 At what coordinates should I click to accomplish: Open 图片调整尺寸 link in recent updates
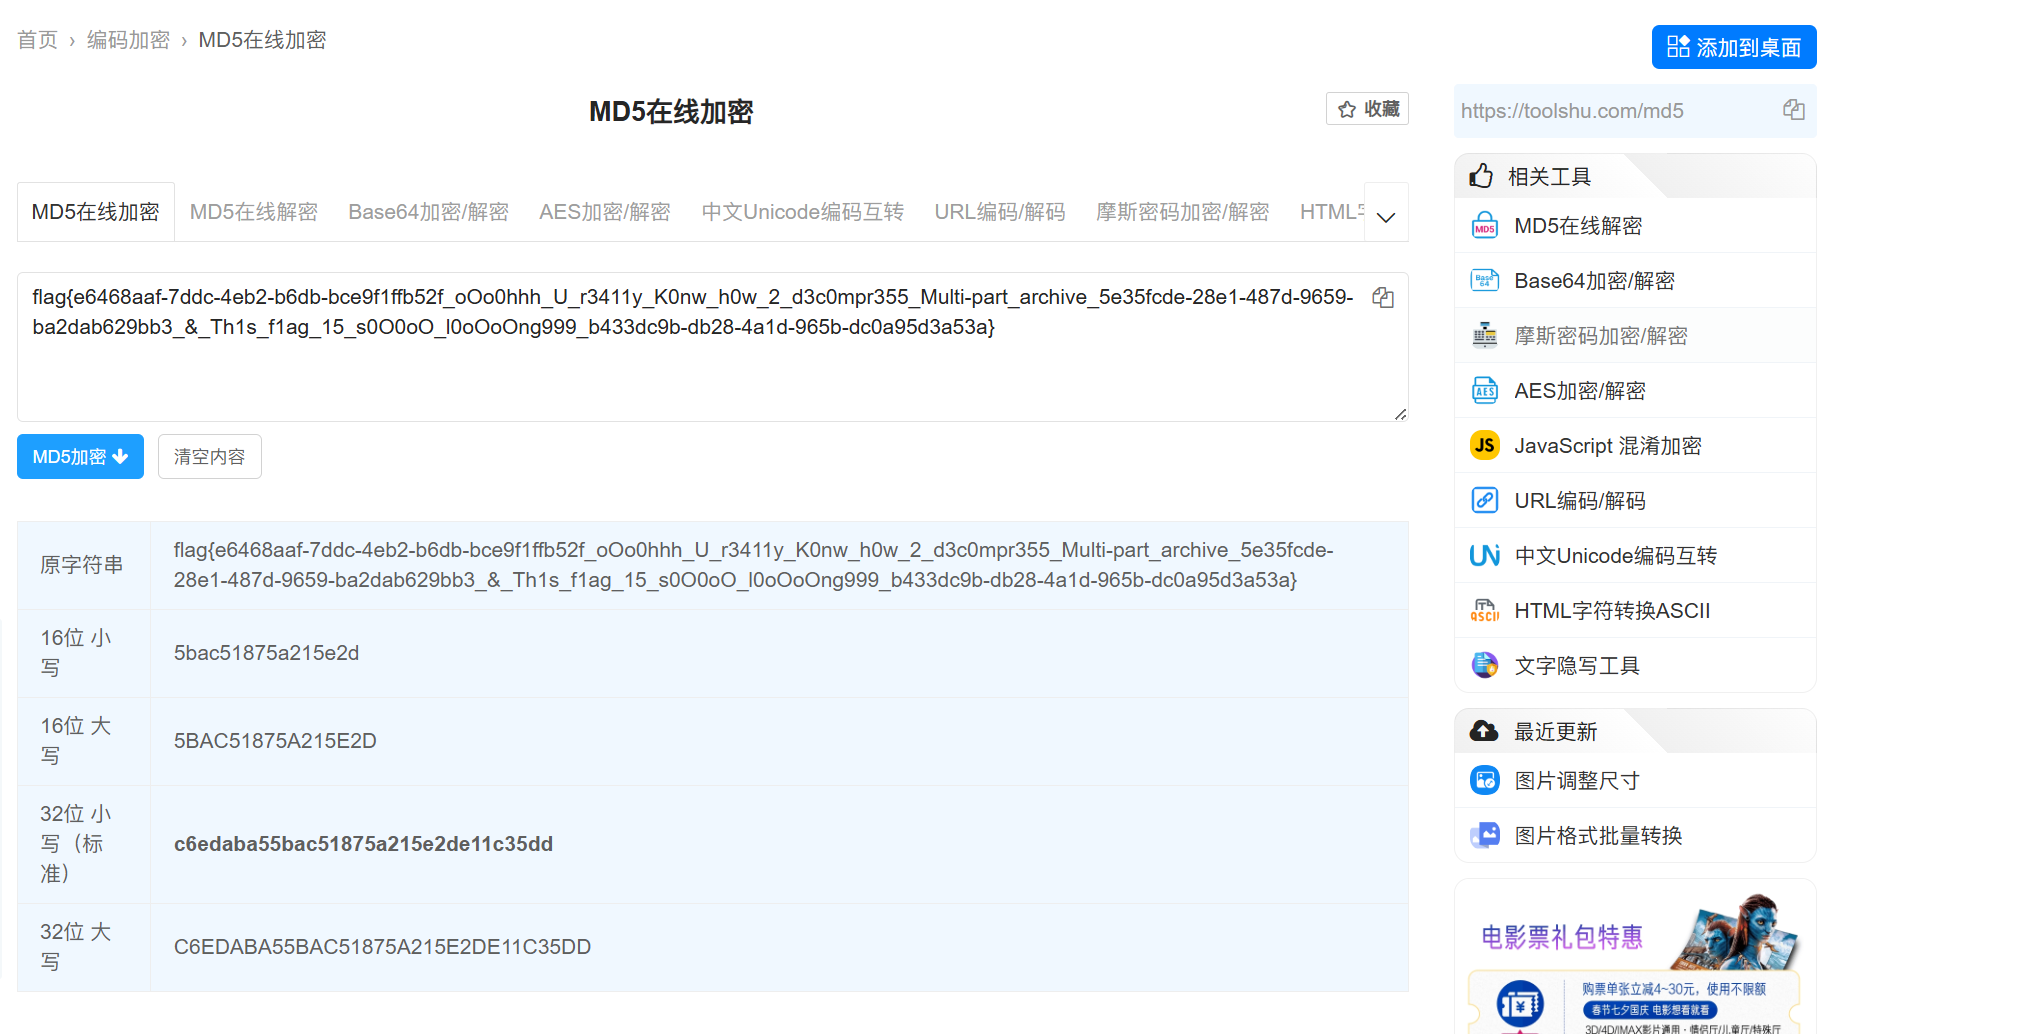pos(1577,781)
